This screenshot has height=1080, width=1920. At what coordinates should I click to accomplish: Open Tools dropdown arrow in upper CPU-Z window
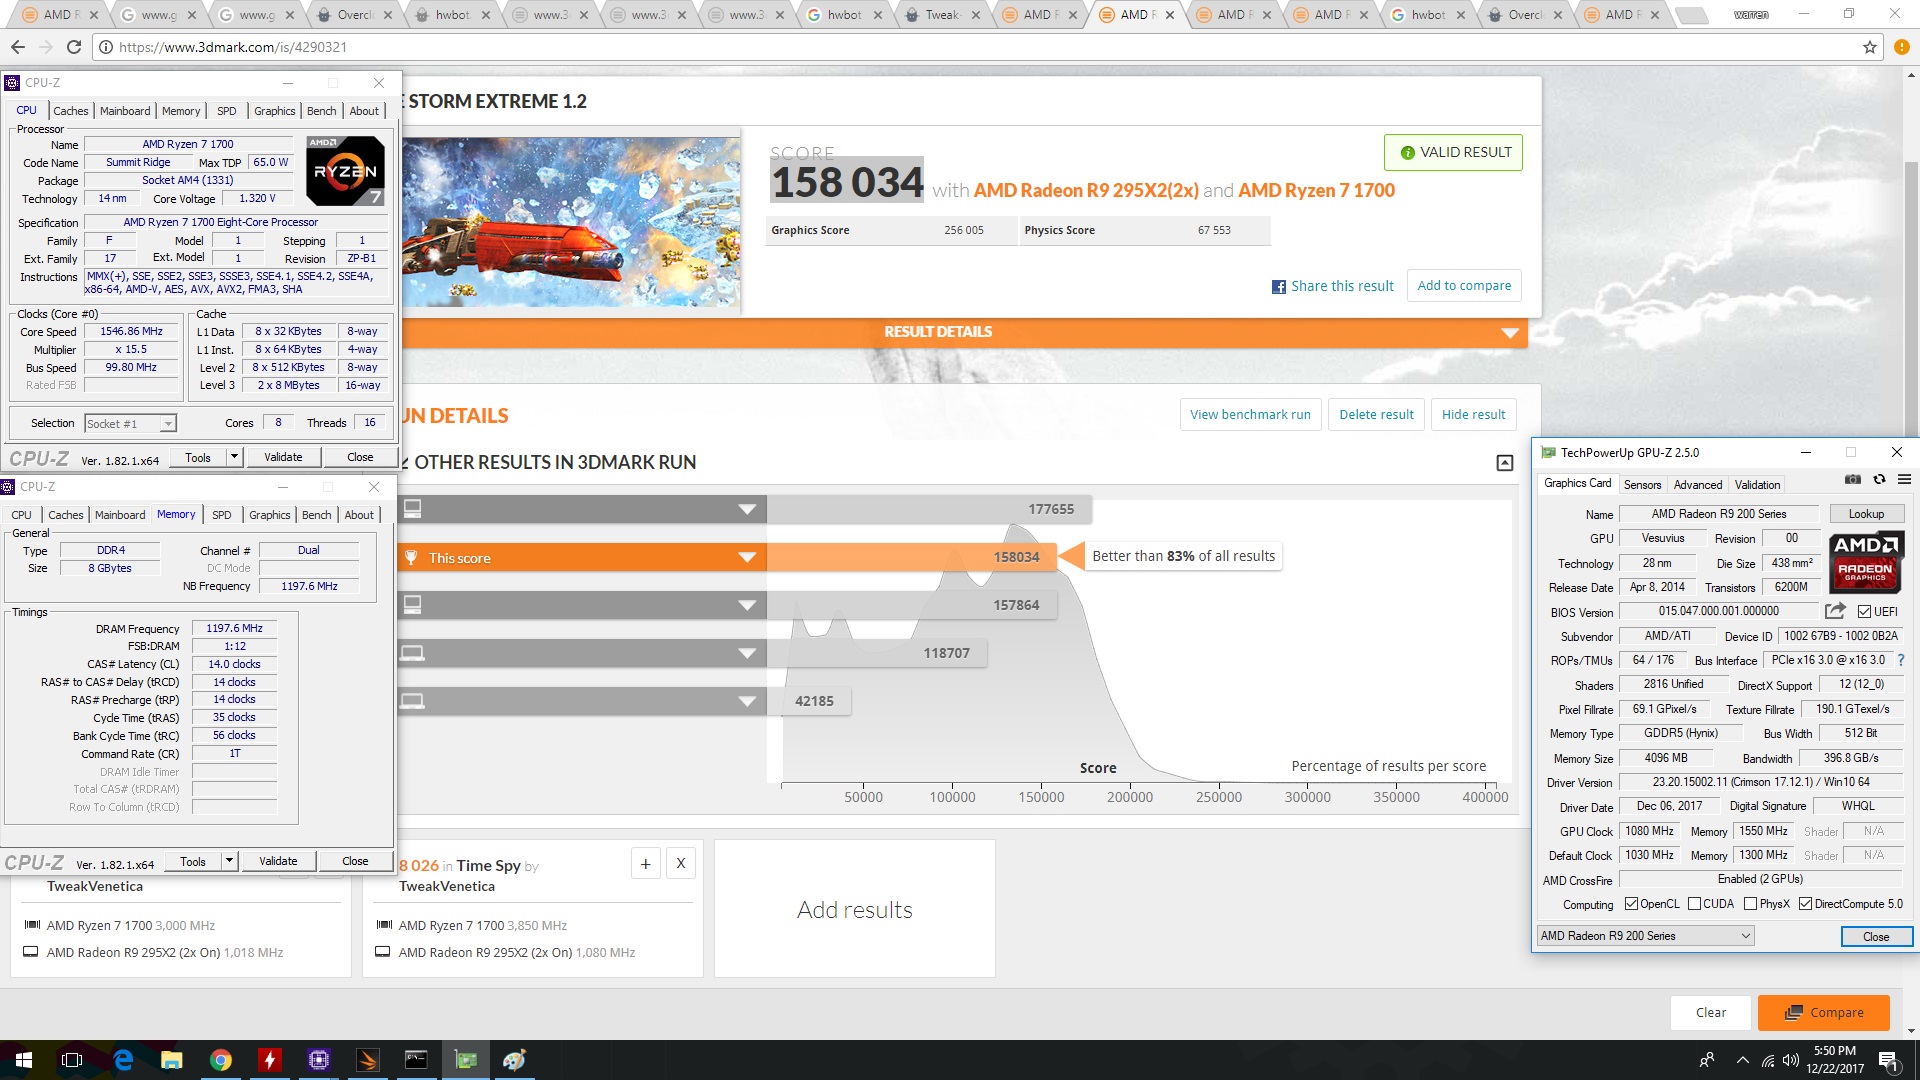234,457
